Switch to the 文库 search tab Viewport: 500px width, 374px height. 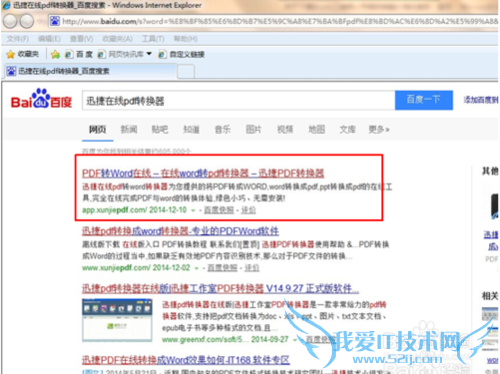click(x=348, y=129)
